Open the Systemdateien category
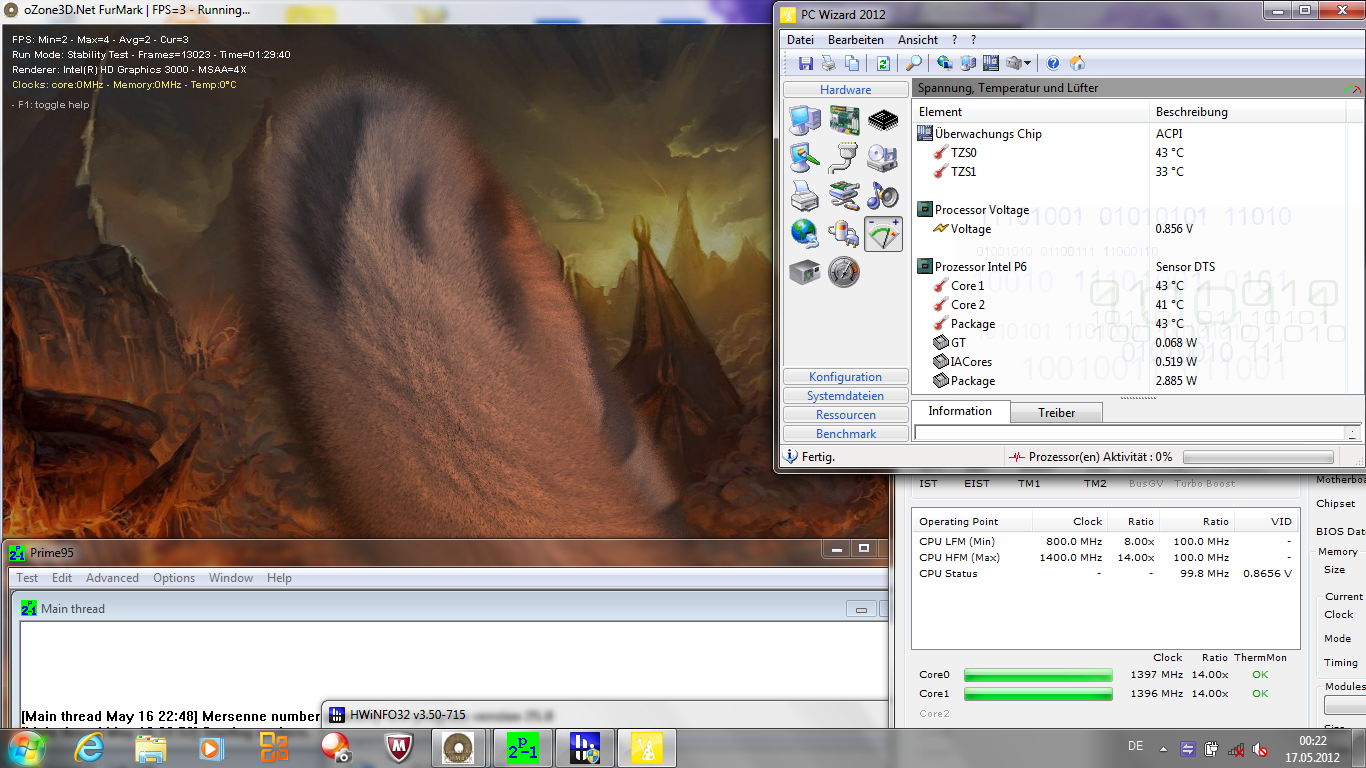1366x768 pixels. [x=846, y=396]
